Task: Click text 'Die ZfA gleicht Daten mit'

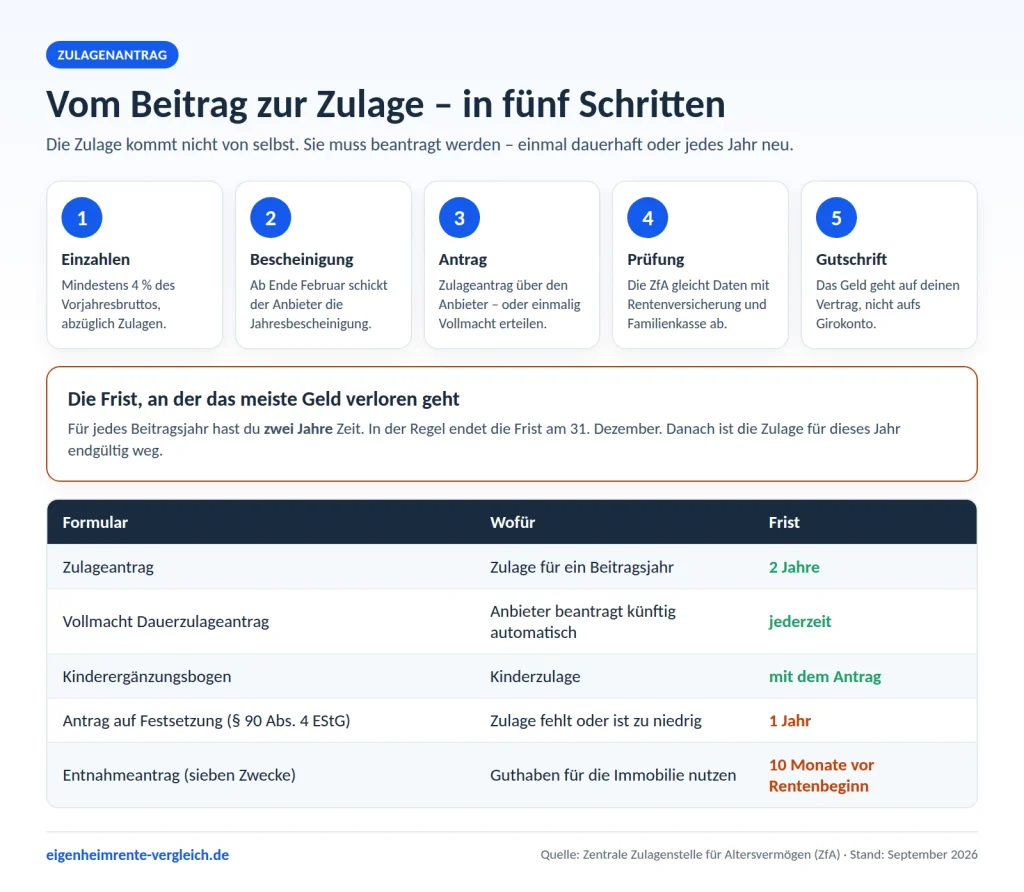Action: [698, 285]
